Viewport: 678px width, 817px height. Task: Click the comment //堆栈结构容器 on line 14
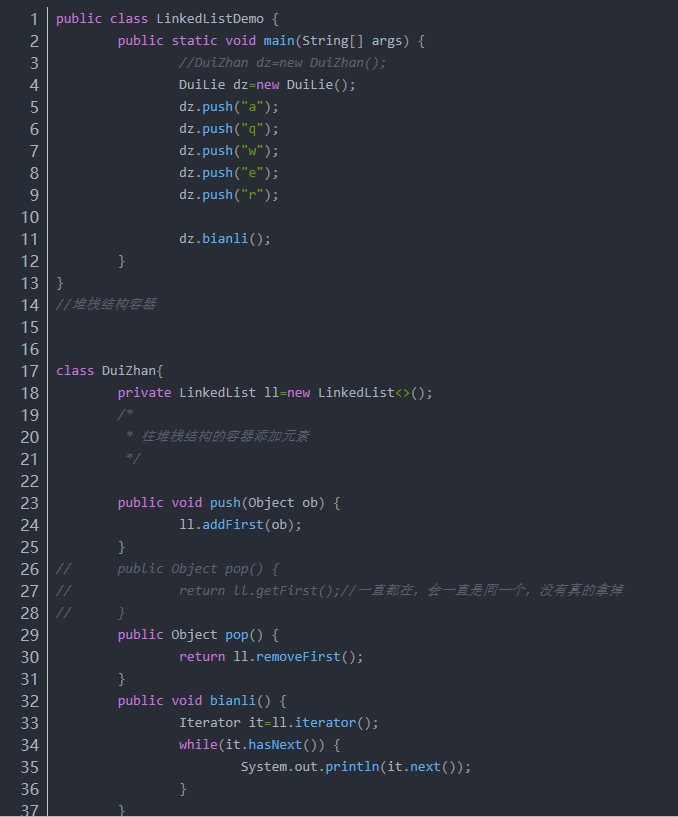click(106, 304)
